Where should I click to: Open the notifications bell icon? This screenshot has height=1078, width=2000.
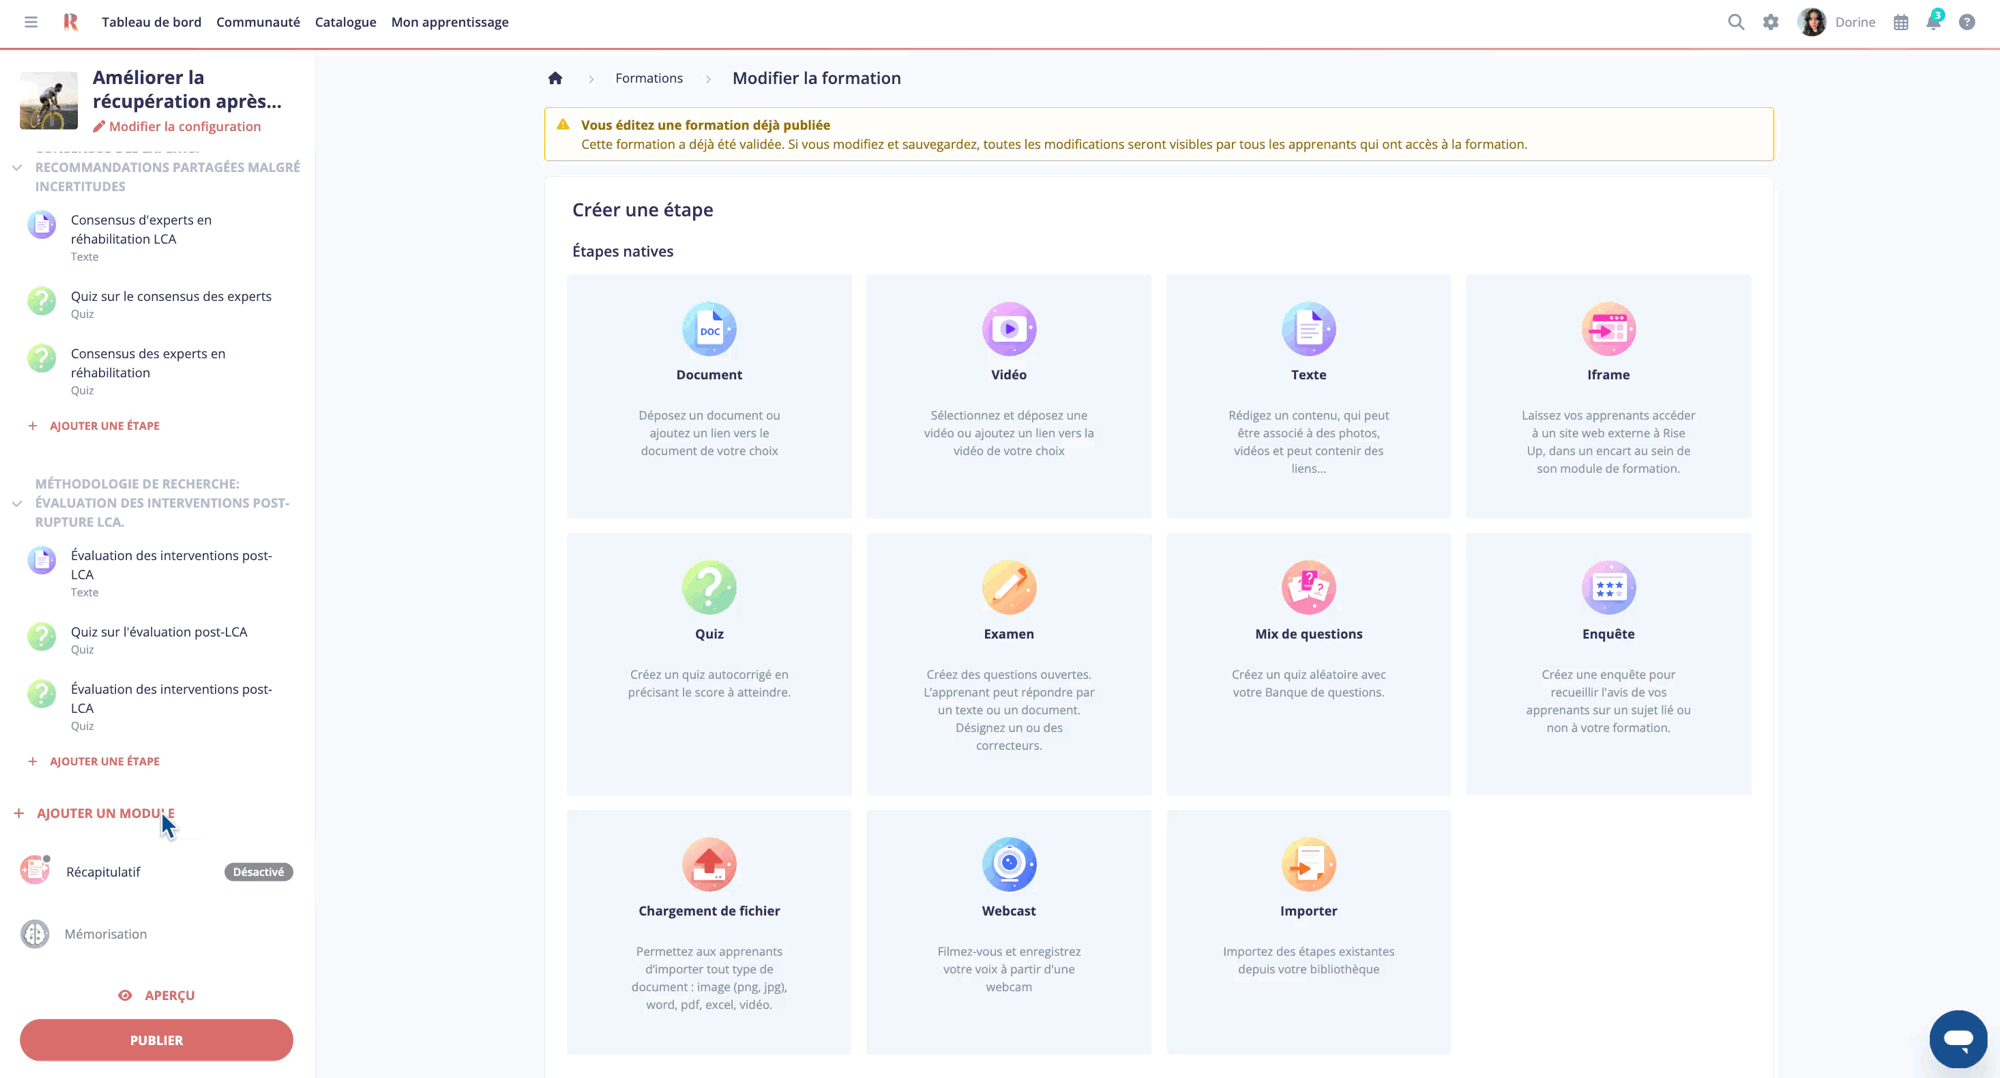click(x=1933, y=22)
